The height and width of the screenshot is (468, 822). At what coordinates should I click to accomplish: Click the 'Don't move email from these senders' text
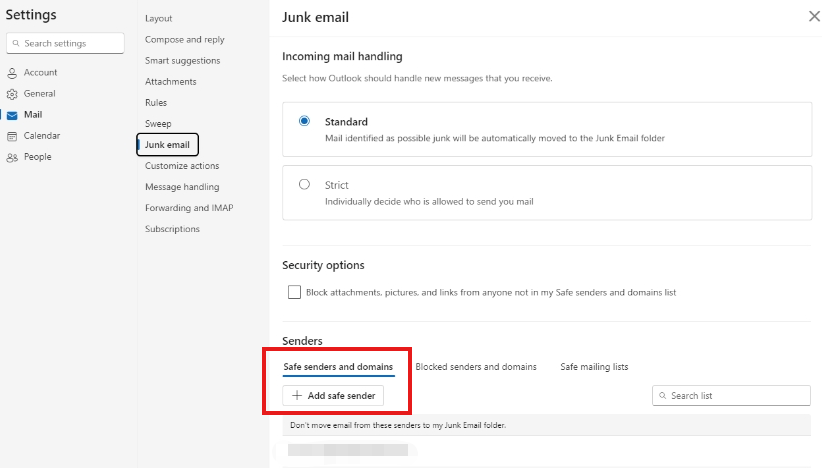pos(398,425)
